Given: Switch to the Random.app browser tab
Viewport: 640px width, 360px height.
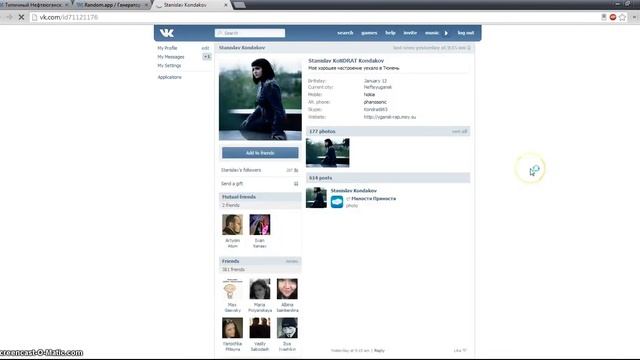Looking at the screenshot, I should (111, 5).
